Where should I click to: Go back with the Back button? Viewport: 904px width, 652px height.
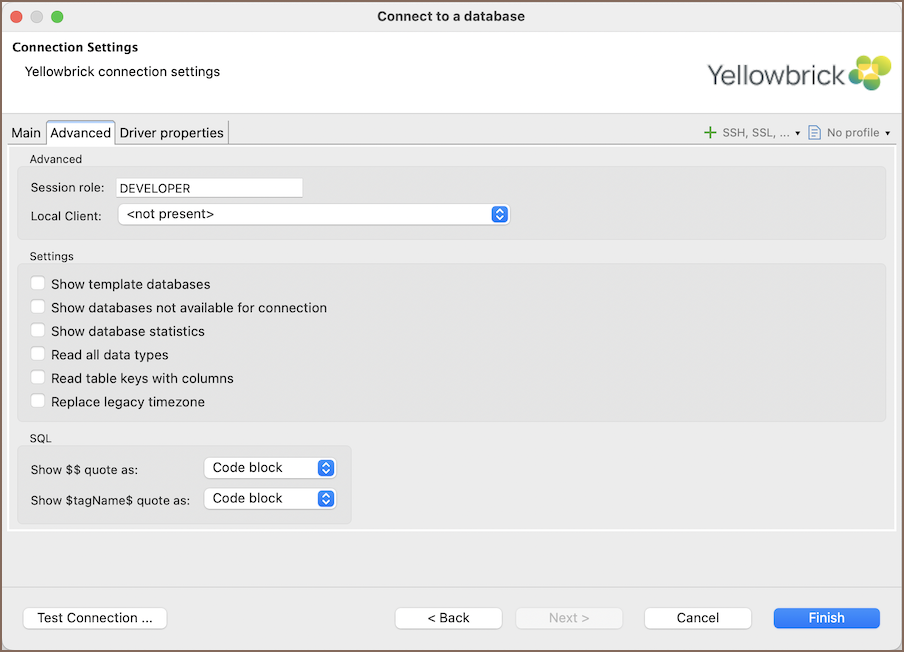pyautogui.click(x=448, y=618)
